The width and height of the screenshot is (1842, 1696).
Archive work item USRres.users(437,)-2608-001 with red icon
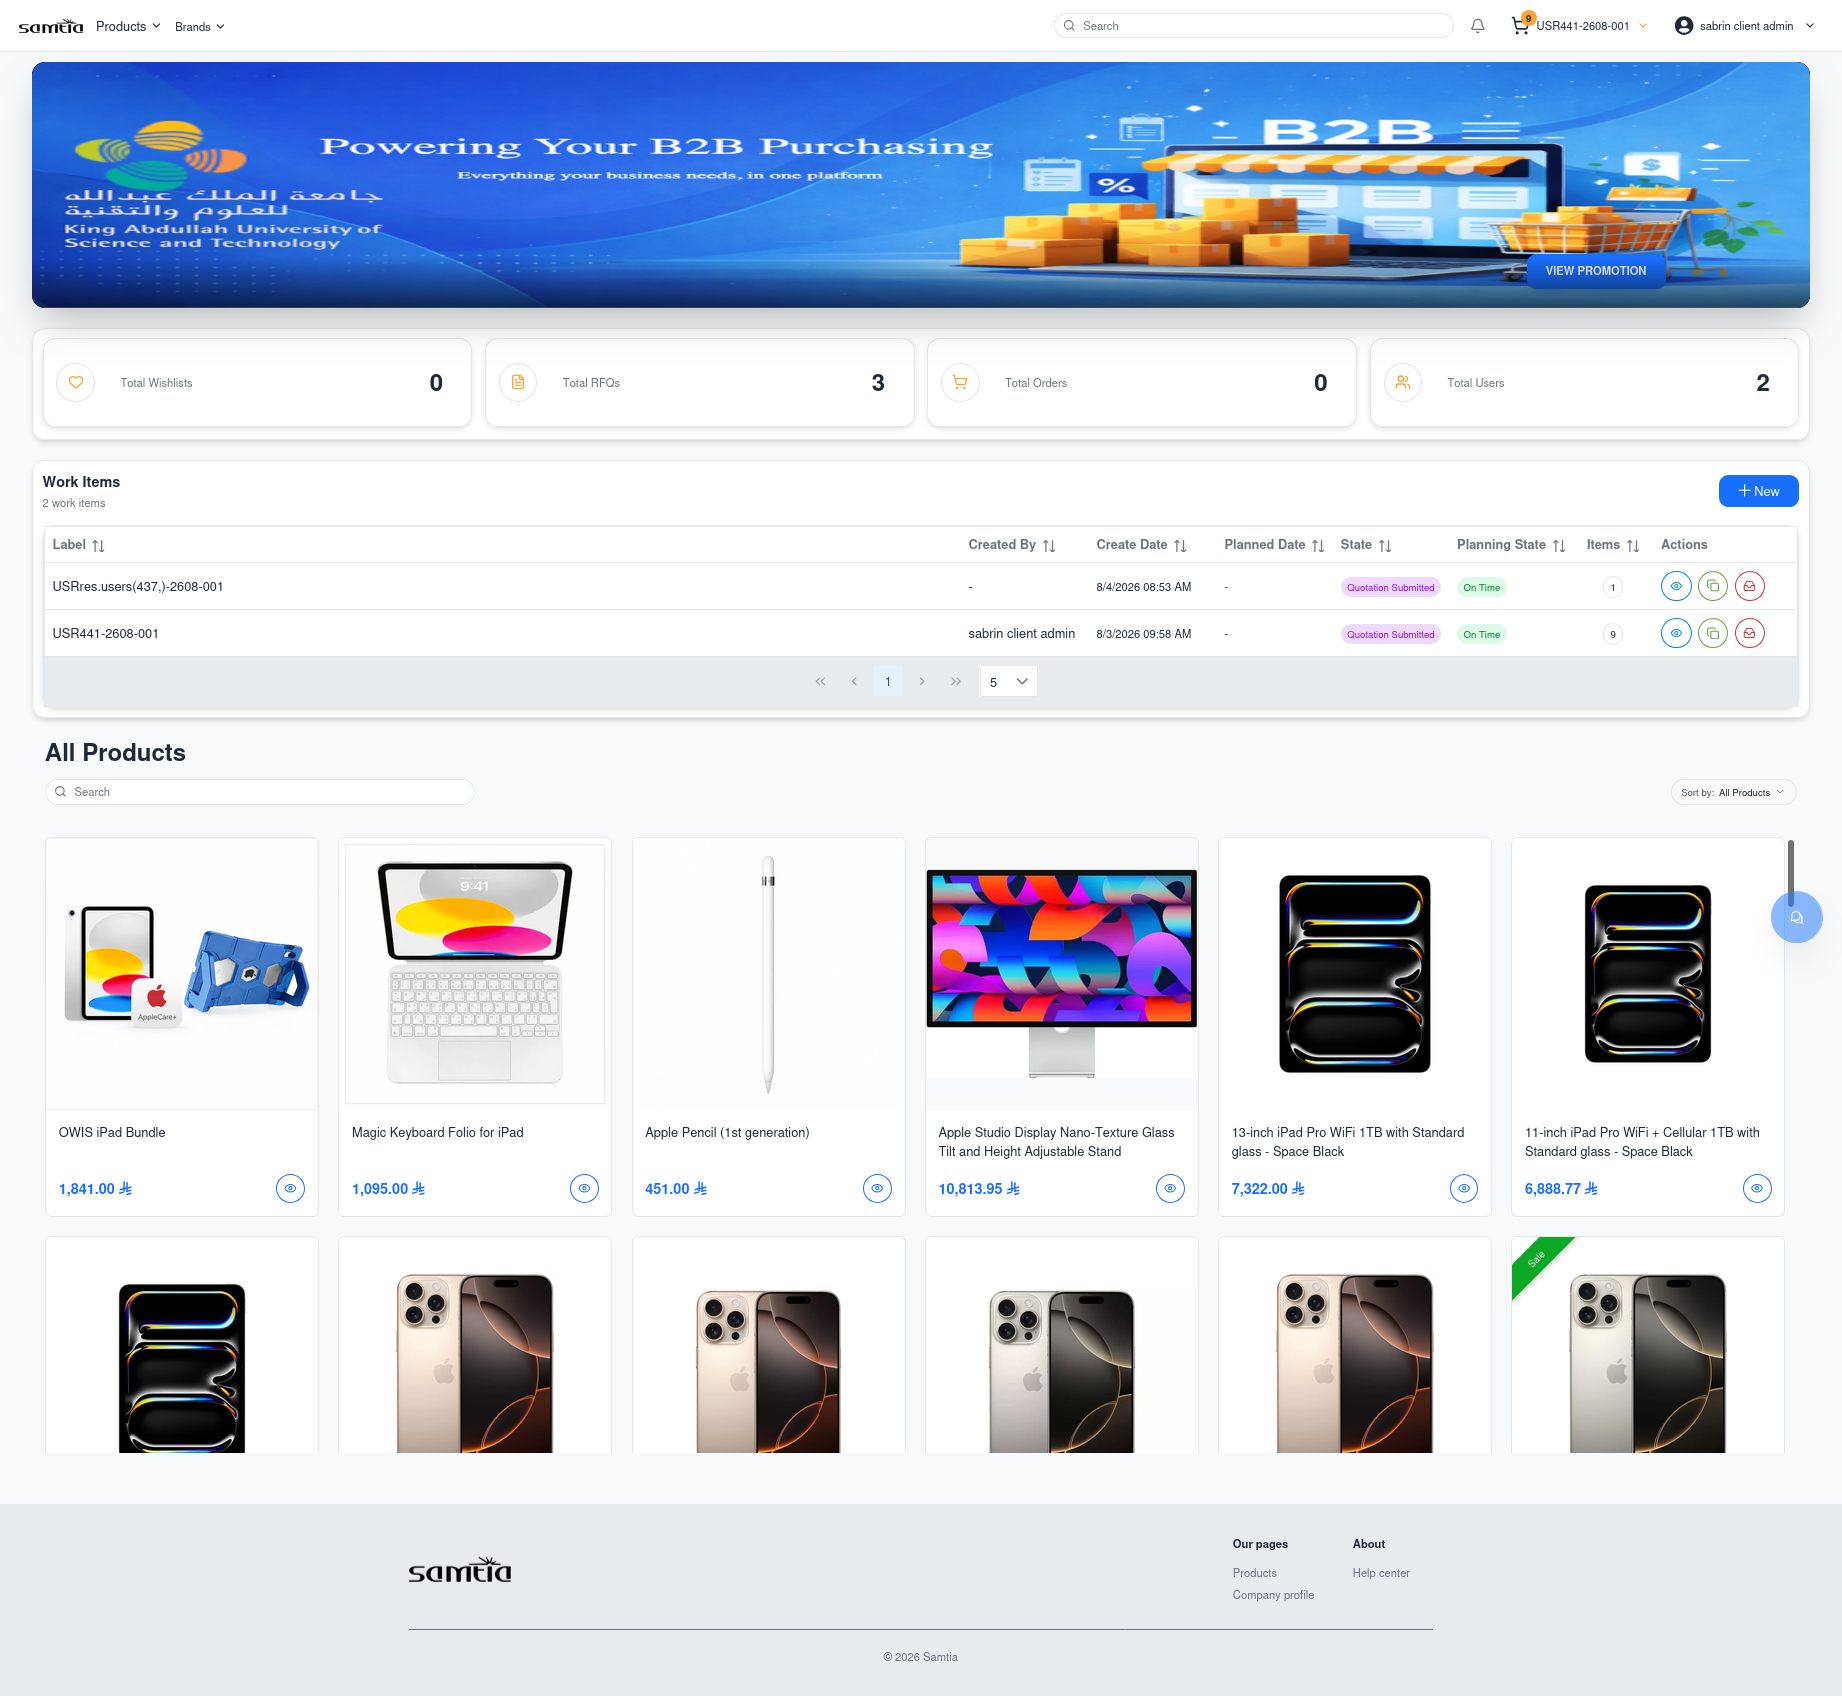coord(1750,586)
